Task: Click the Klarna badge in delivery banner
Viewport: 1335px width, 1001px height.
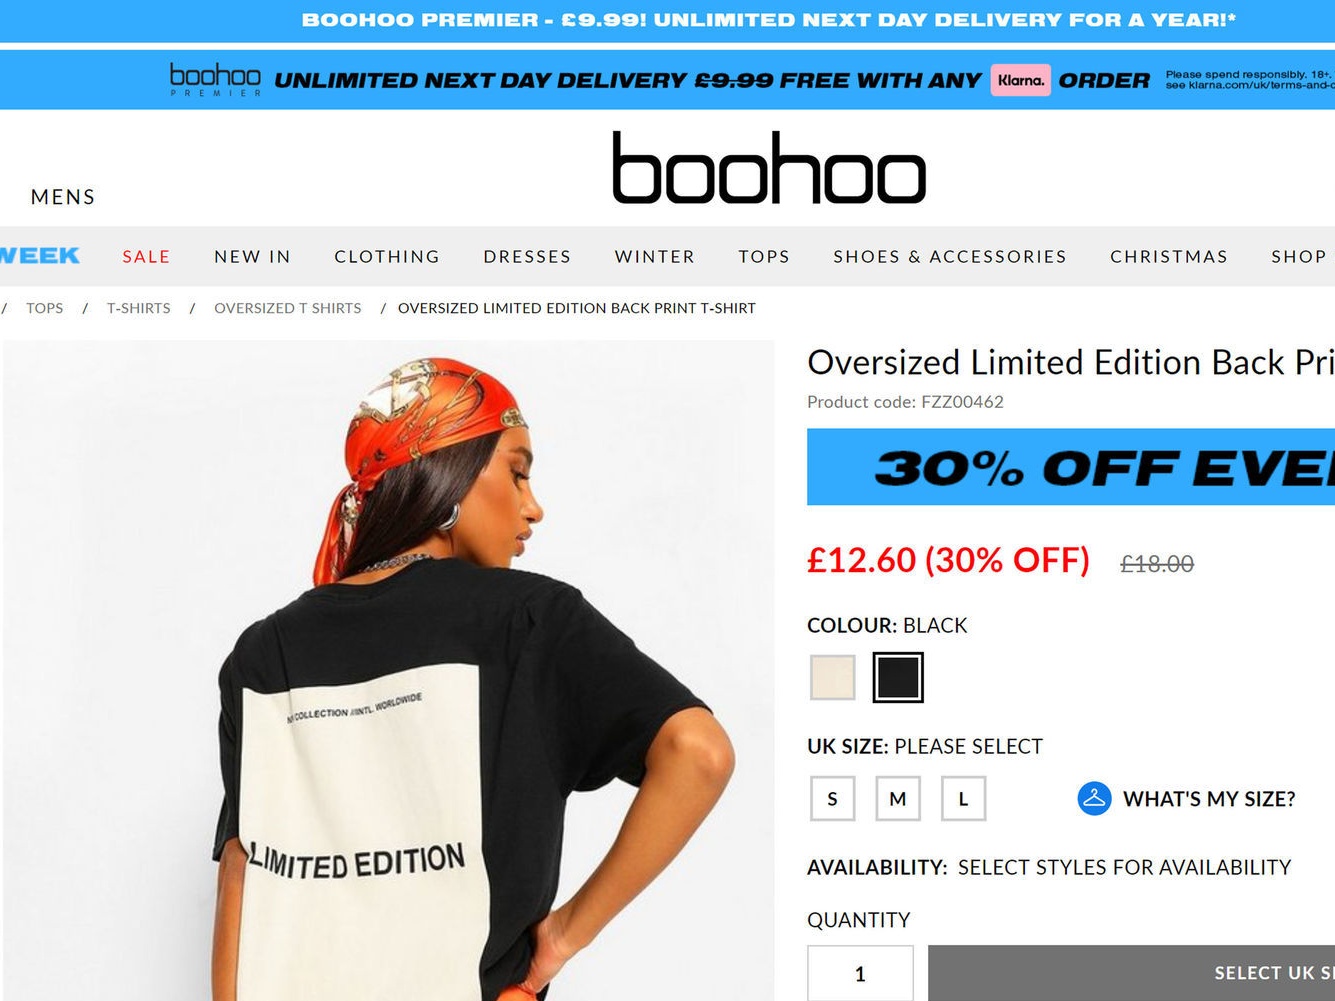Action: click(x=1020, y=80)
